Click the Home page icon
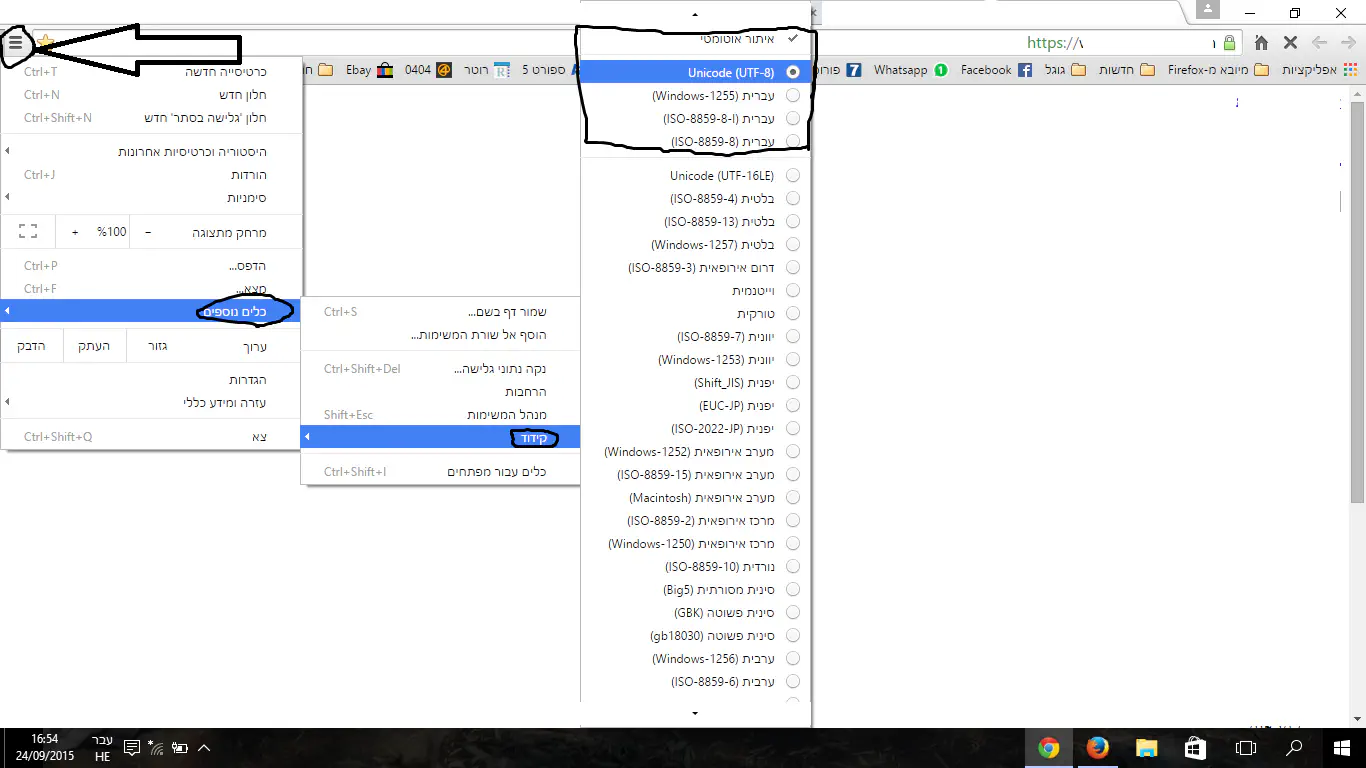This screenshot has height=768, width=1366. [1262, 43]
